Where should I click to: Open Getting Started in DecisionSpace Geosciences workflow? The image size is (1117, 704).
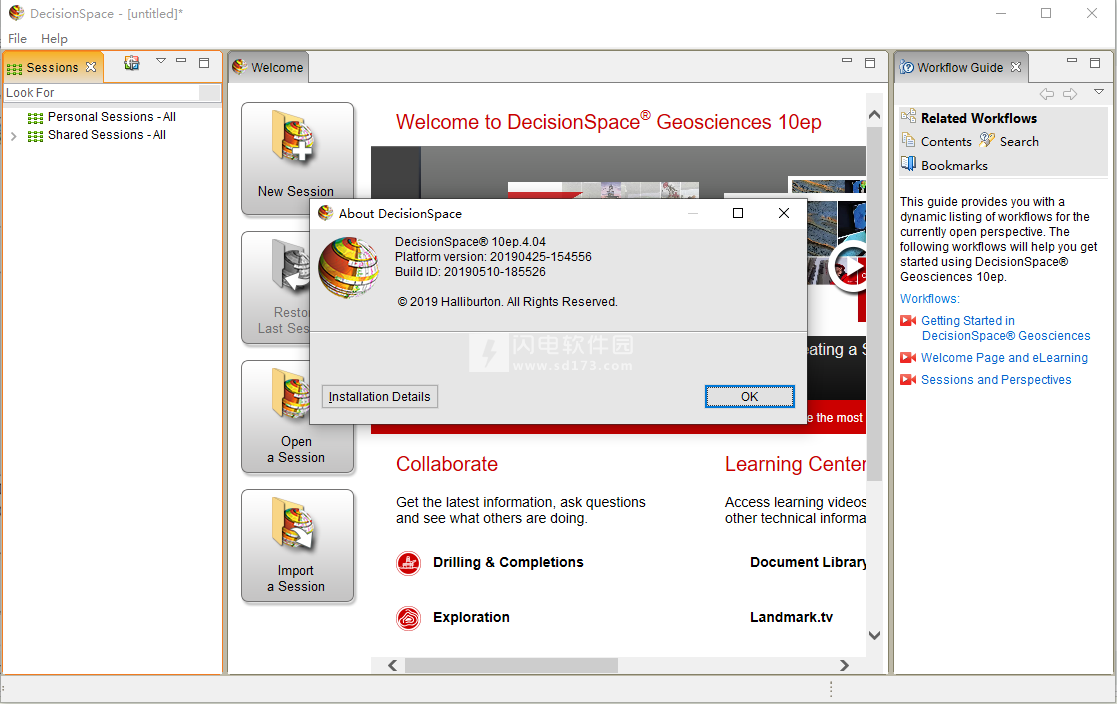(x=1005, y=328)
